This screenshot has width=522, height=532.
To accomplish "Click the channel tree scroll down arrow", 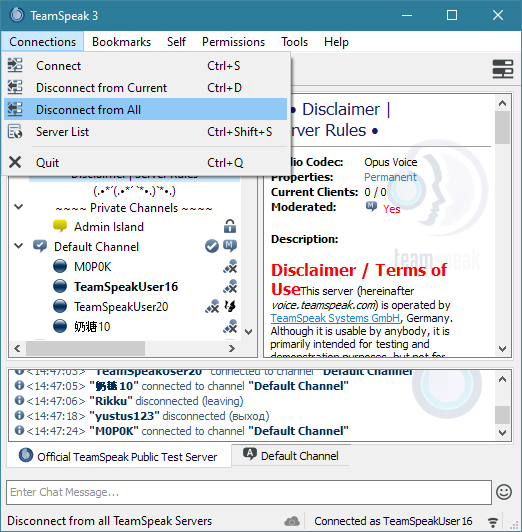I will [x=249, y=331].
